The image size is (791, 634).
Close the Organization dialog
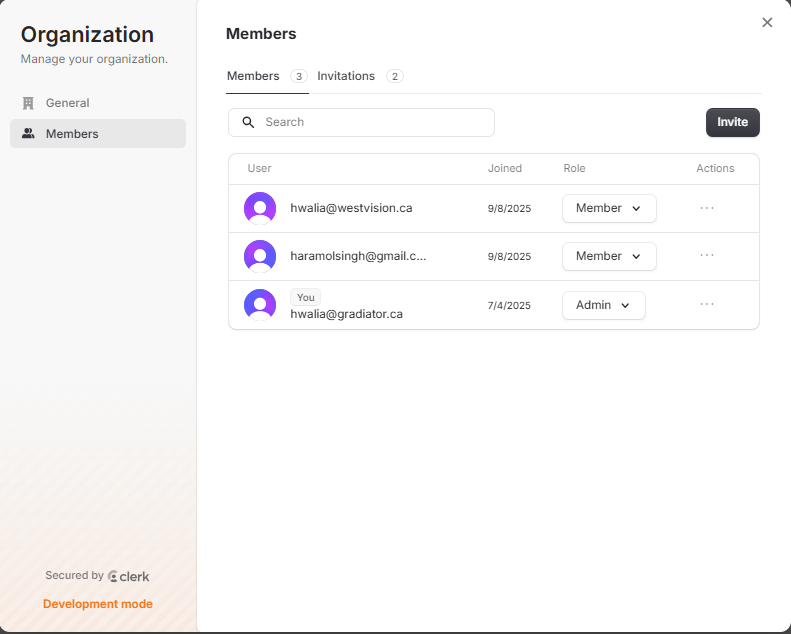[x=767, y=22]
